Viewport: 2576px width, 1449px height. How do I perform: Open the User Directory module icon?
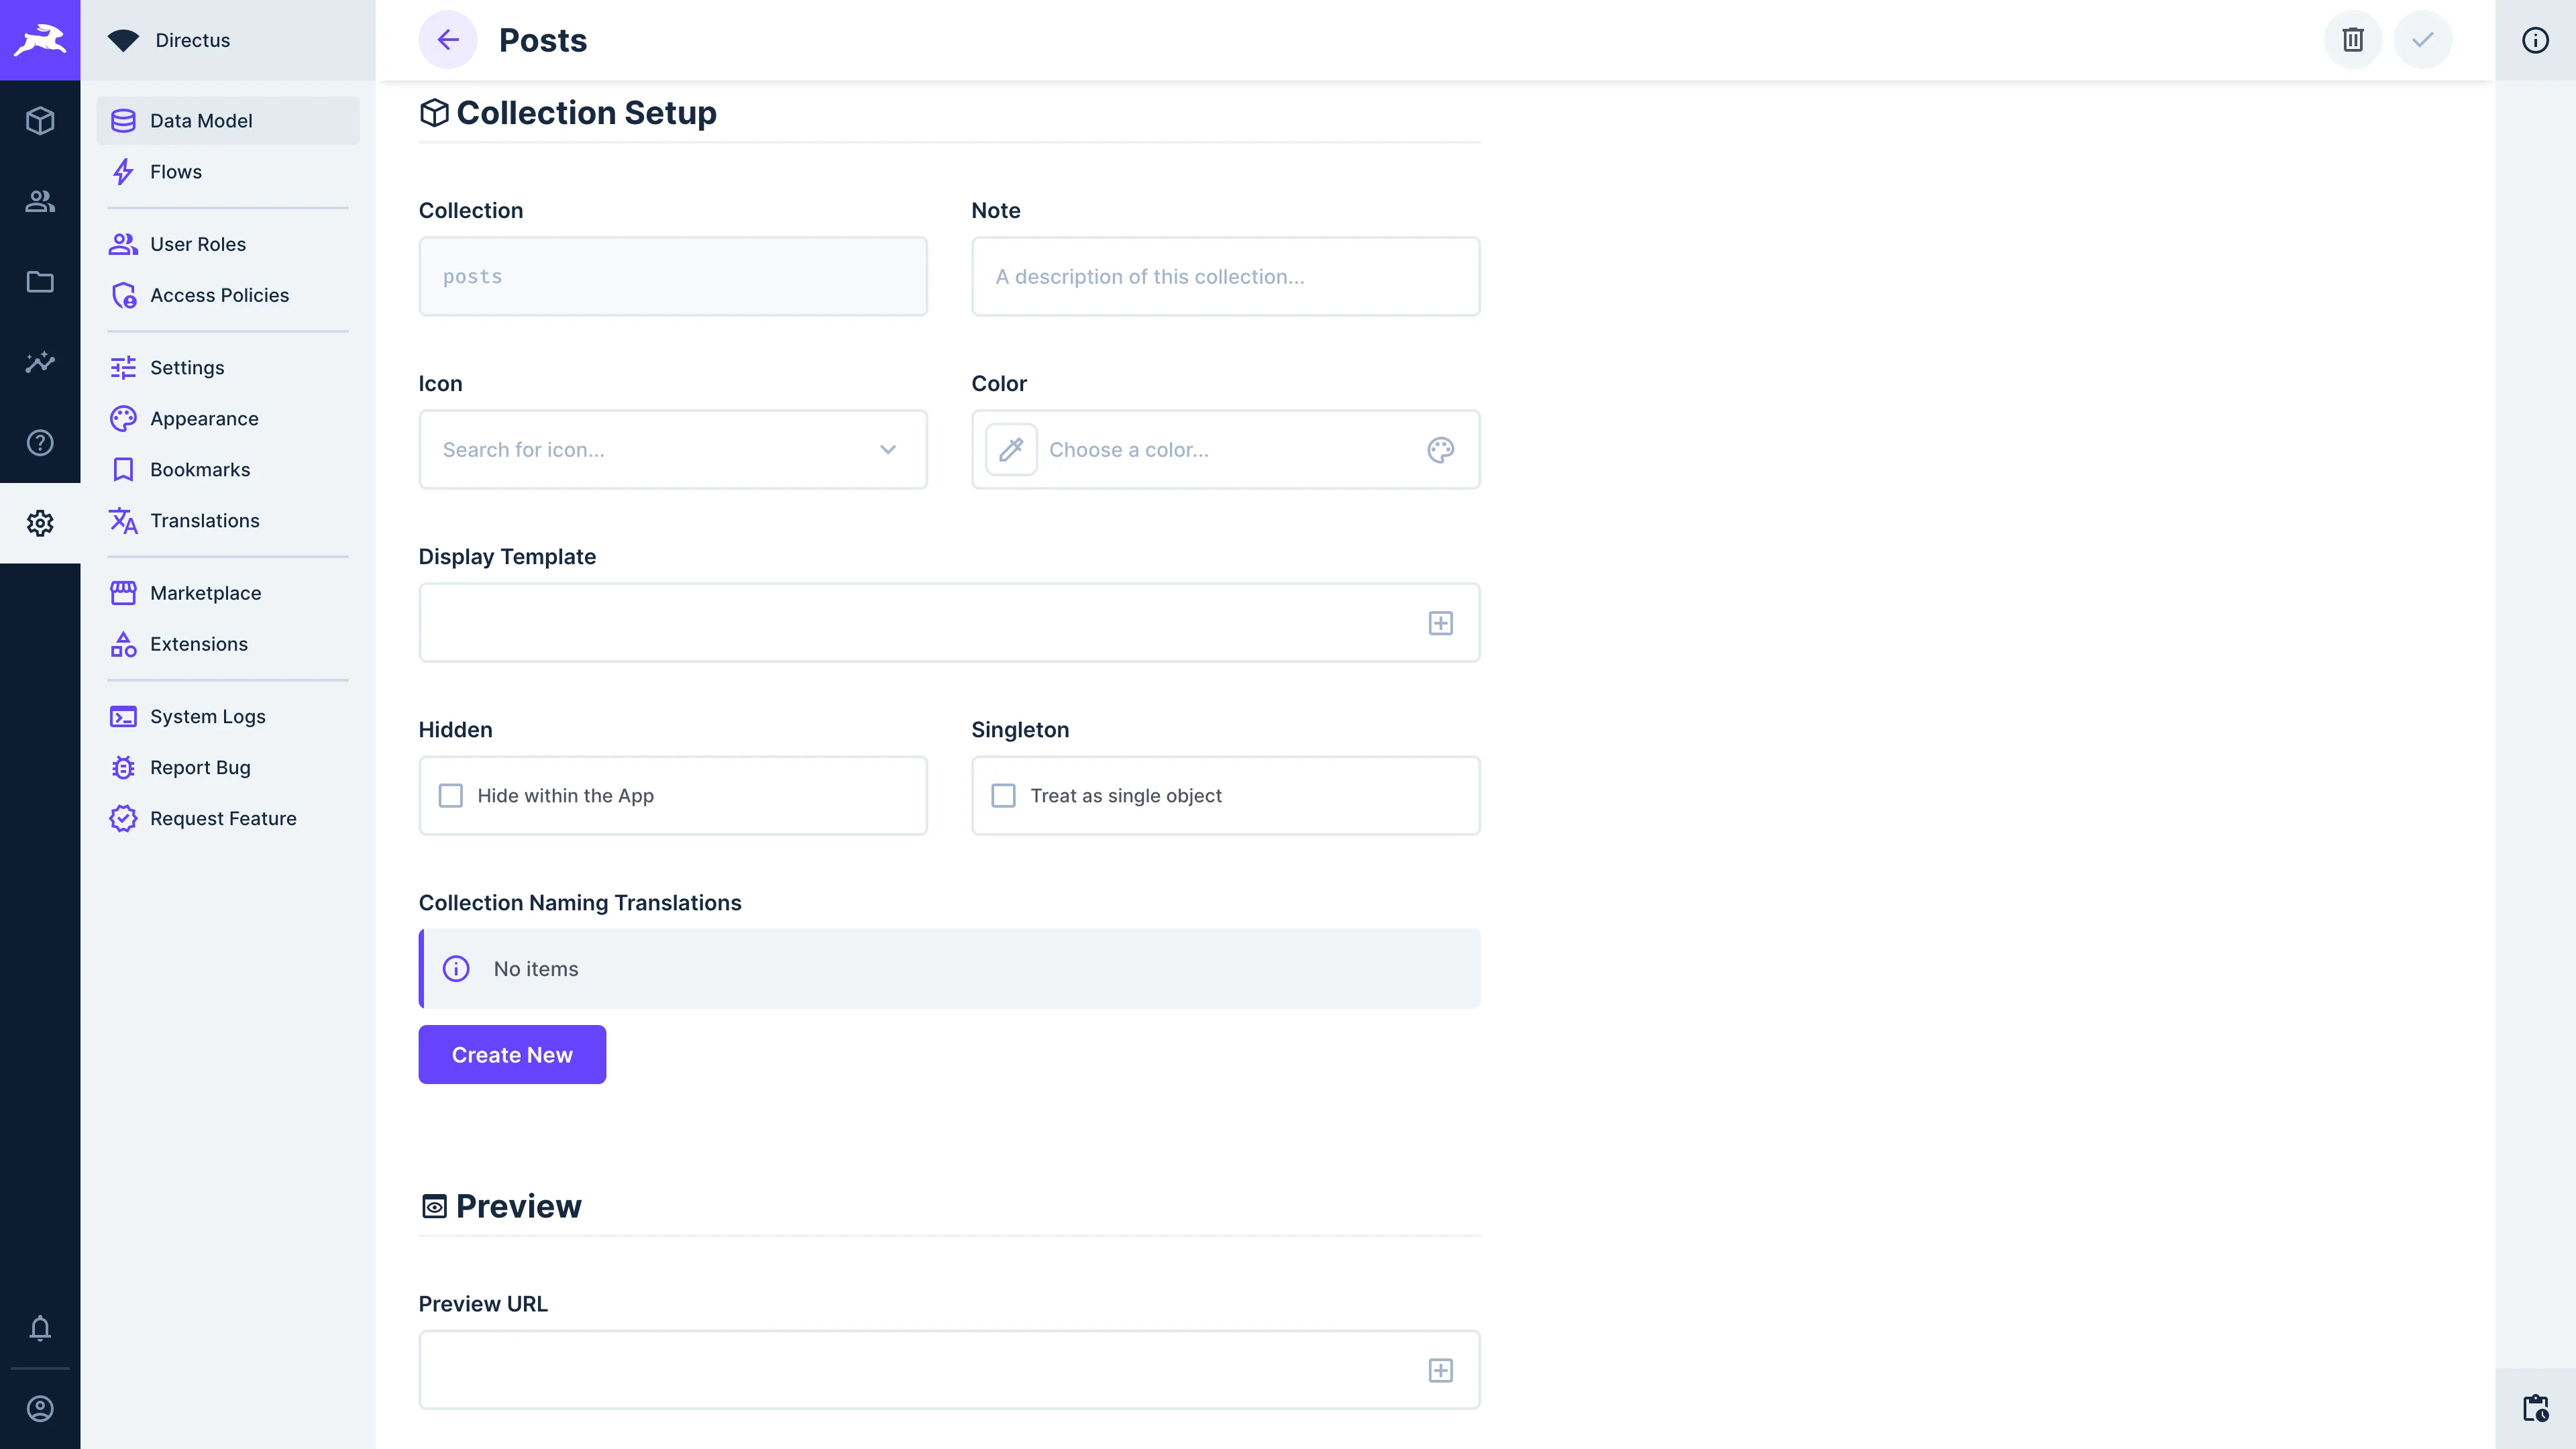(x=40, y=201)
